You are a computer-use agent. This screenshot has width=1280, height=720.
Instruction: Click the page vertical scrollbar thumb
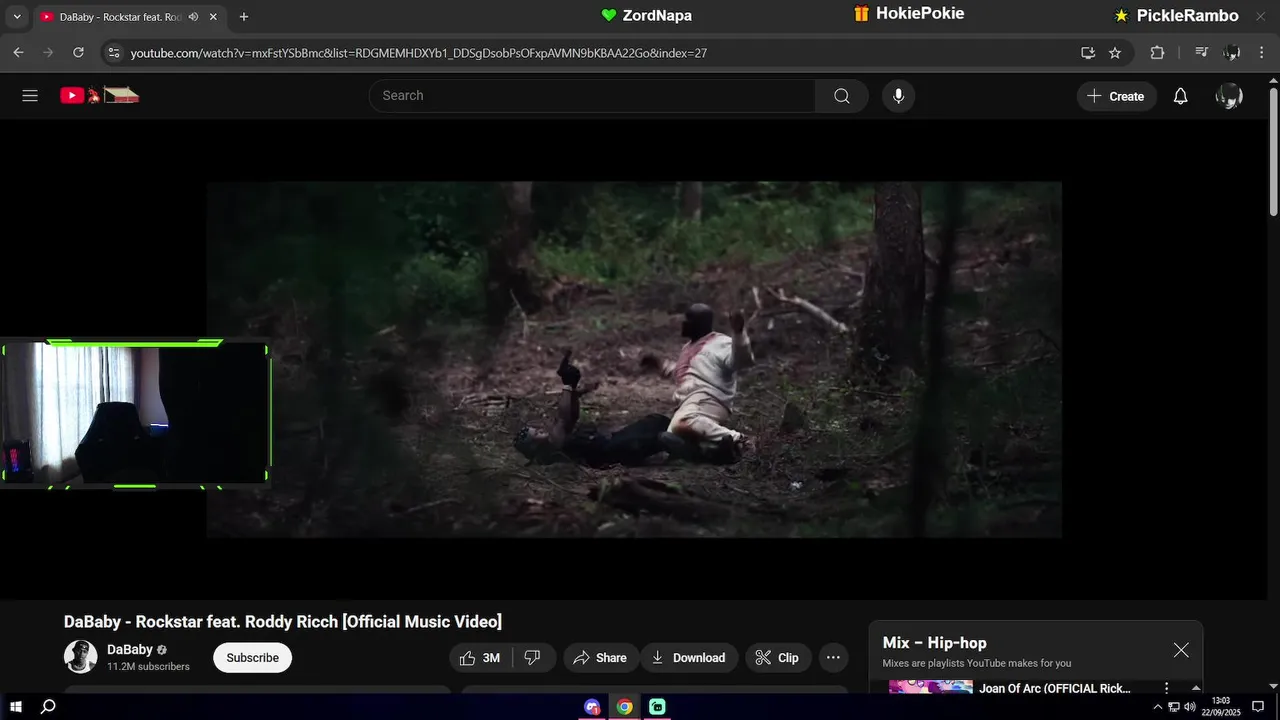(1273, 150)
